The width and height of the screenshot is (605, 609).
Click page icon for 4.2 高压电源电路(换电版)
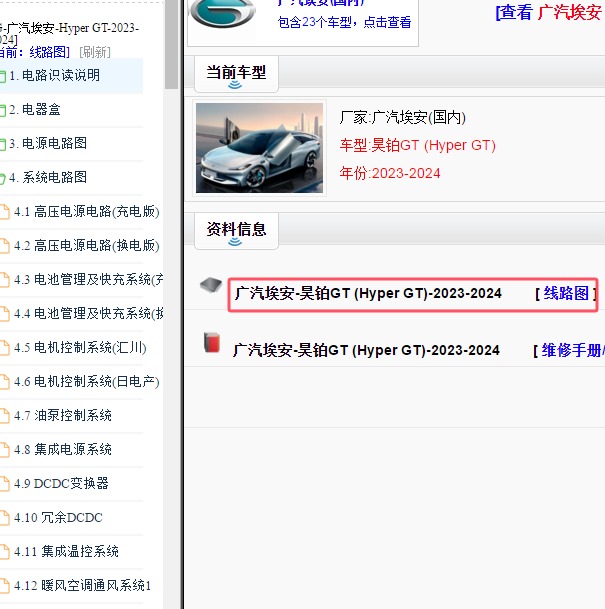[5, 246]
